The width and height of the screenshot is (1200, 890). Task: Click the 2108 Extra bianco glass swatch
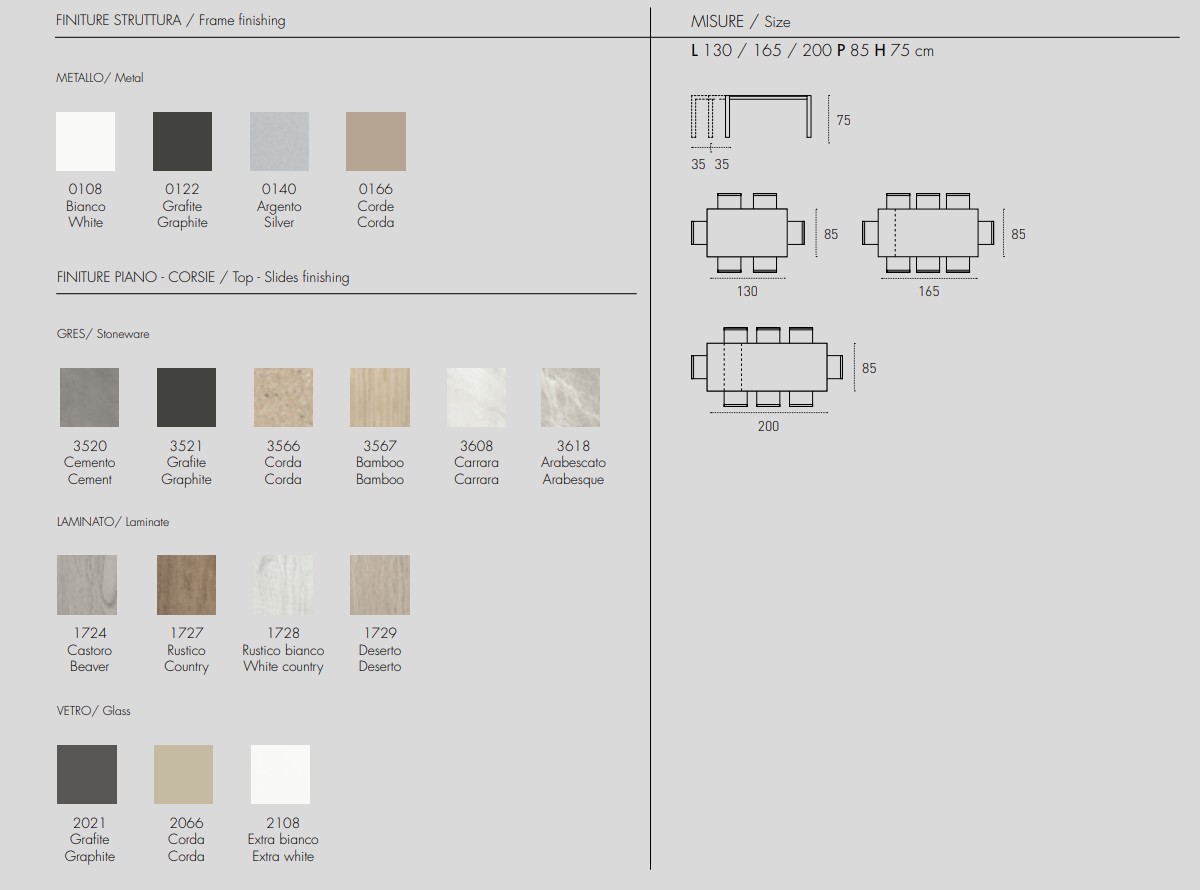click(280, 774)
